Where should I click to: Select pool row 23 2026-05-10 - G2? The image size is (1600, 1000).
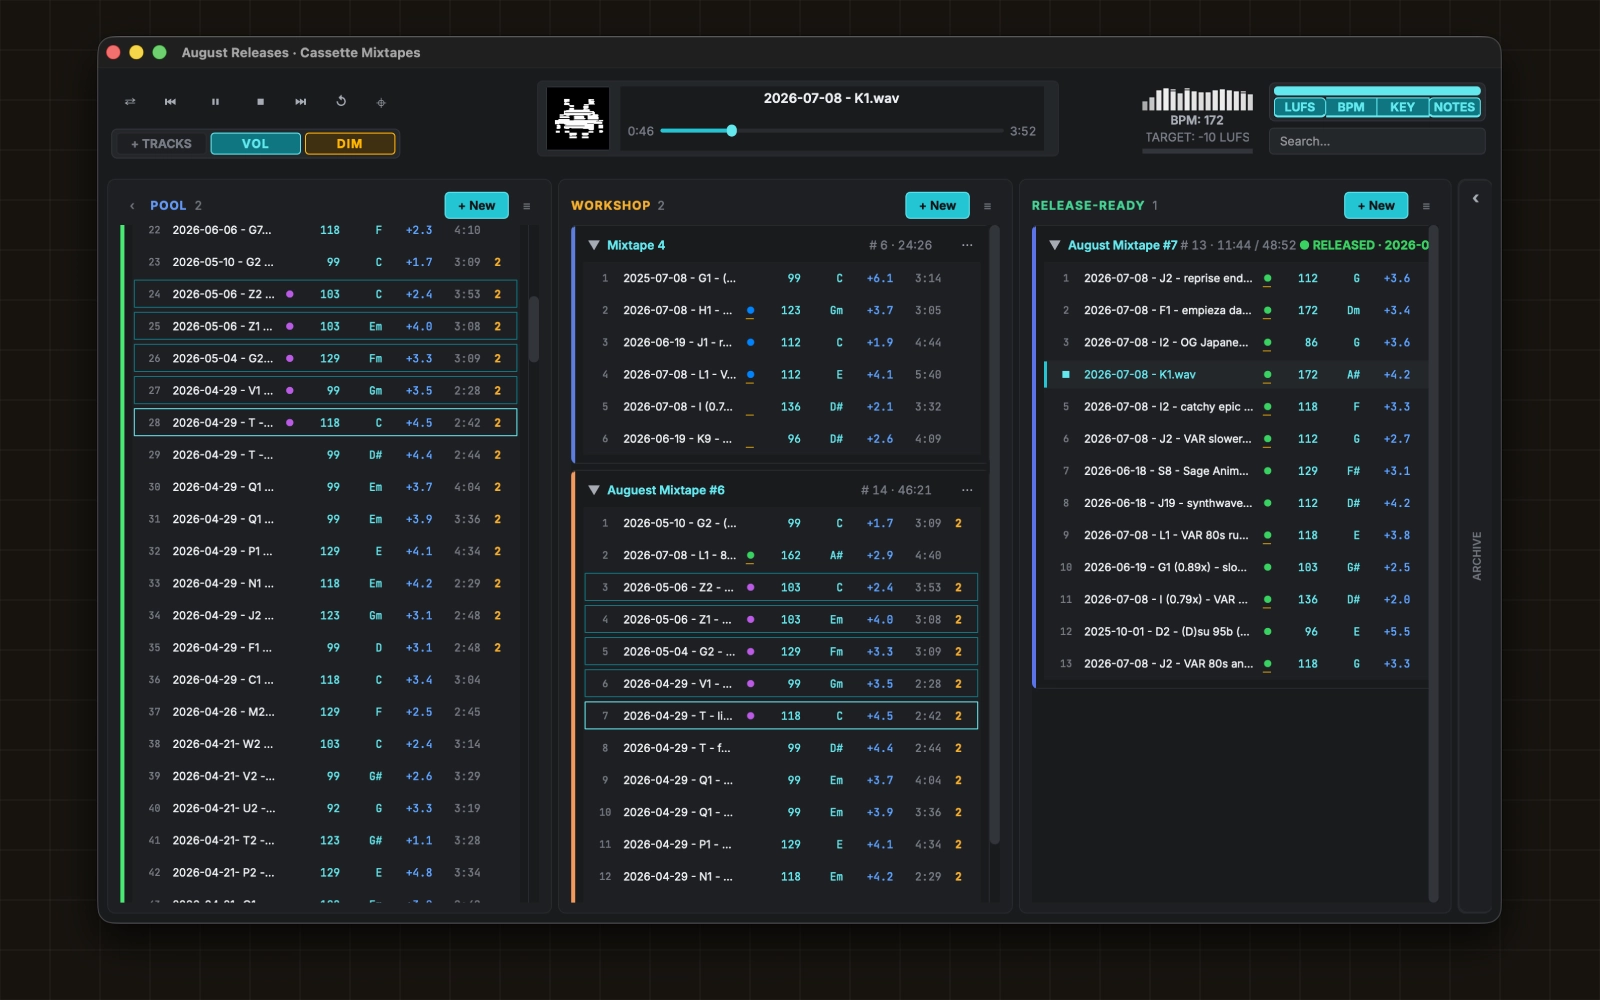325,262
